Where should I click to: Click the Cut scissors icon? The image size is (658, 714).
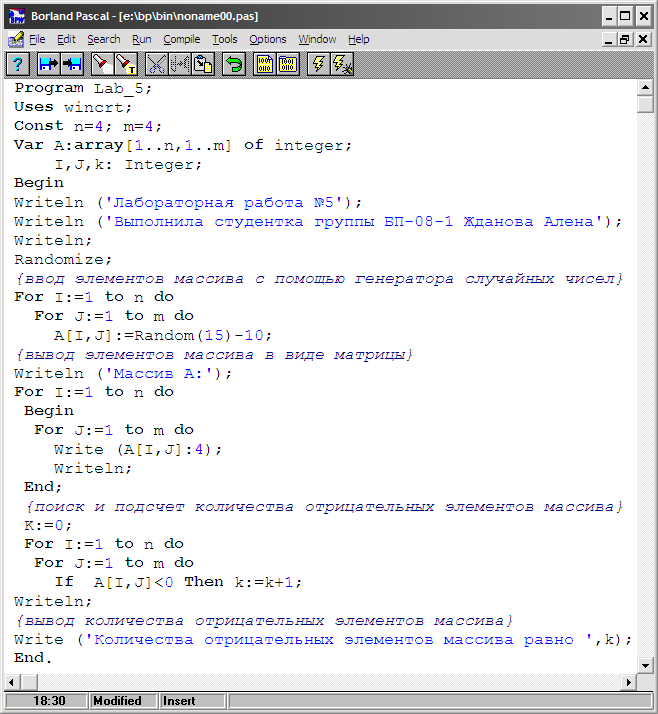(x=157, y=64)
